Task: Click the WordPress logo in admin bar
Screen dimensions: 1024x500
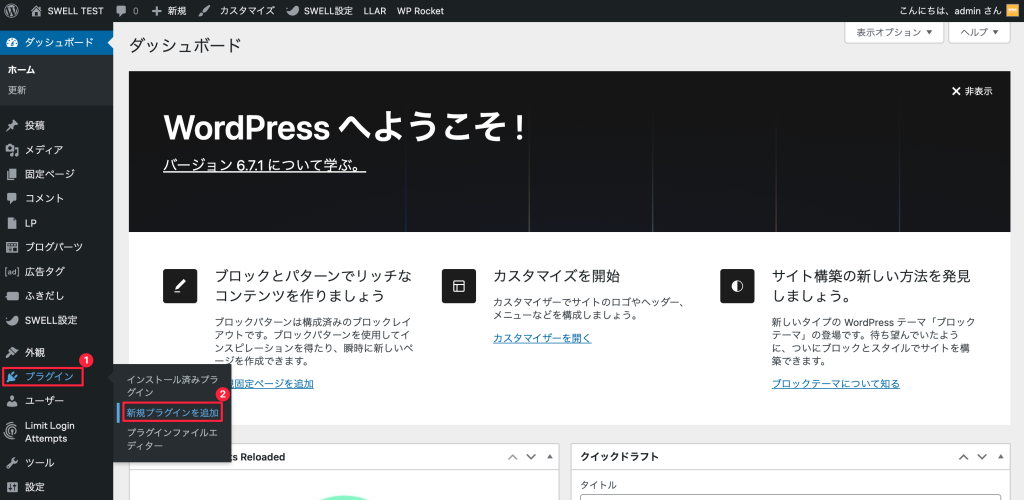Action: pos(12,10)
